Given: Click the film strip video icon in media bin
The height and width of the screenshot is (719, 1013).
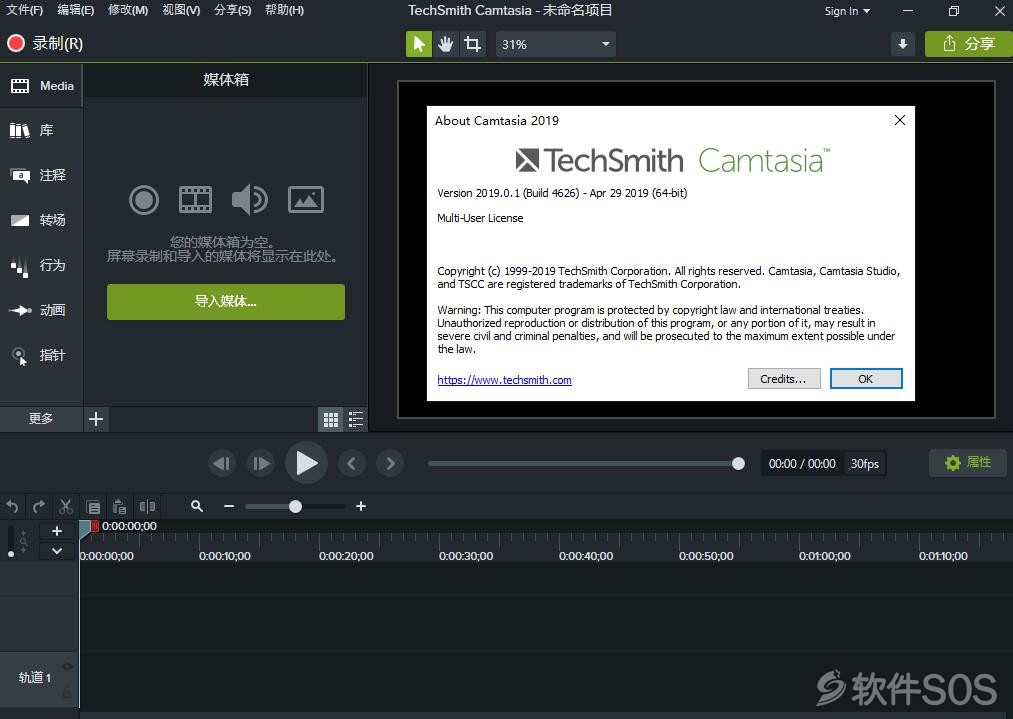Looking at the screenshot, I should [x=195, y=200].
